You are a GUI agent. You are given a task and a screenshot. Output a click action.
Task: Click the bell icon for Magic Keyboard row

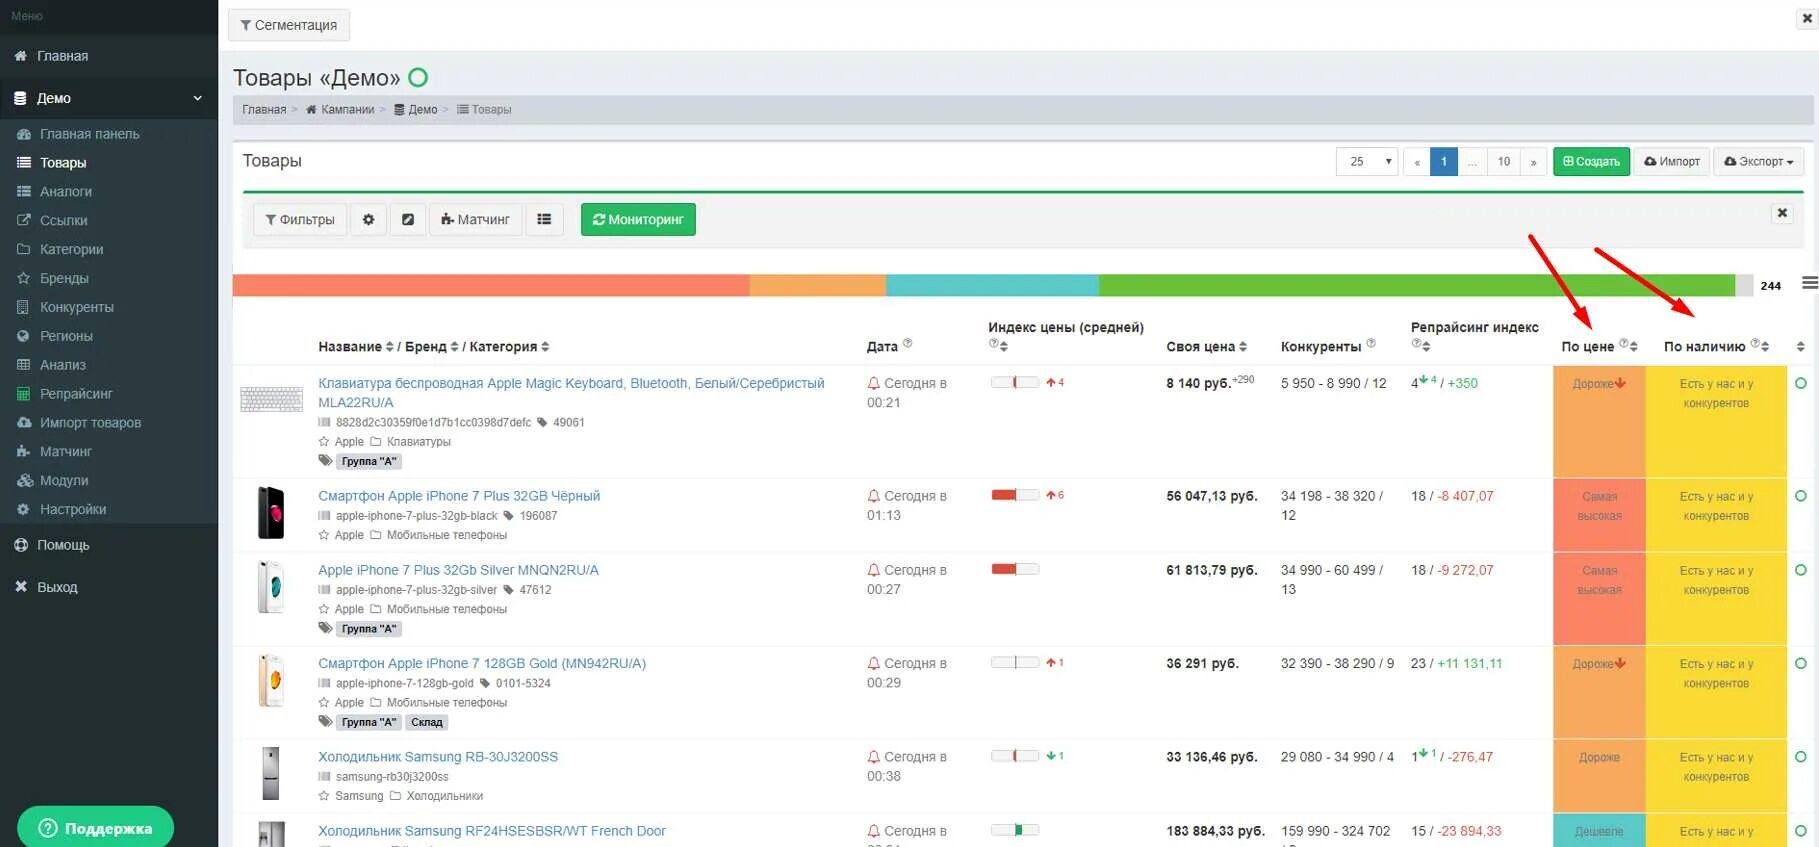click(x=873, y=383)
